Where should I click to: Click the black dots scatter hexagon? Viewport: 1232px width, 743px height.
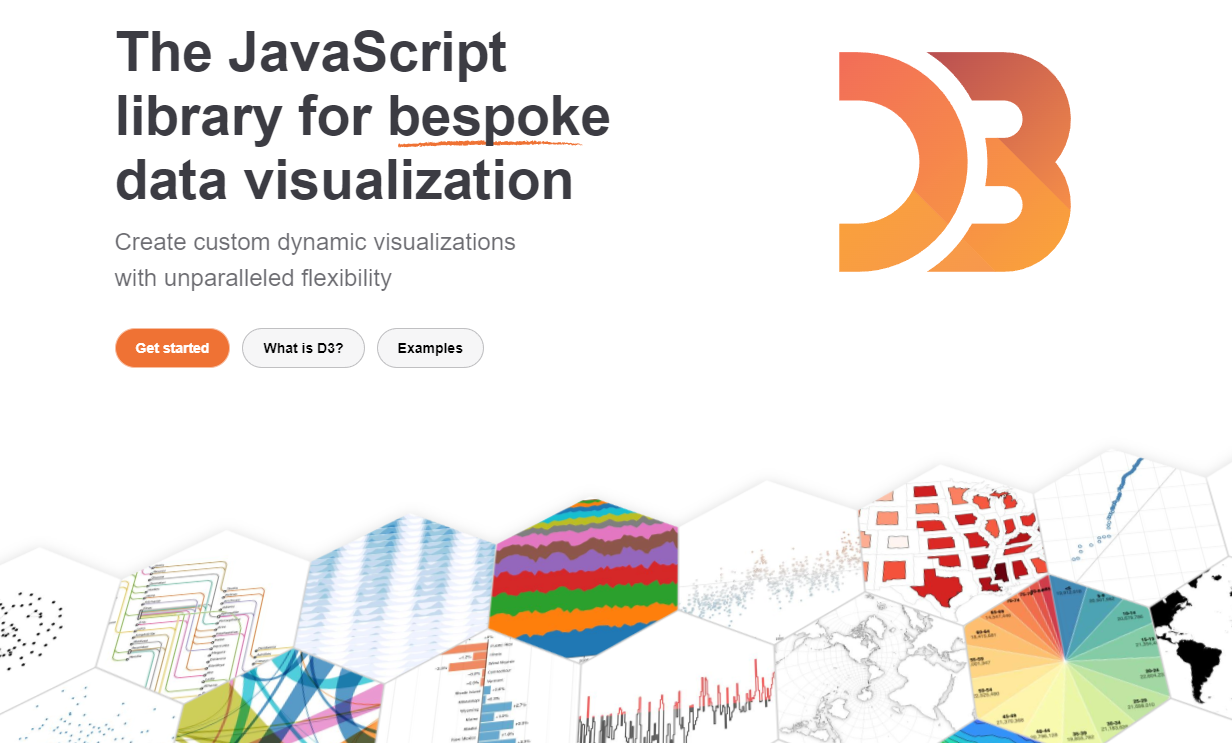tap(35, 618)
